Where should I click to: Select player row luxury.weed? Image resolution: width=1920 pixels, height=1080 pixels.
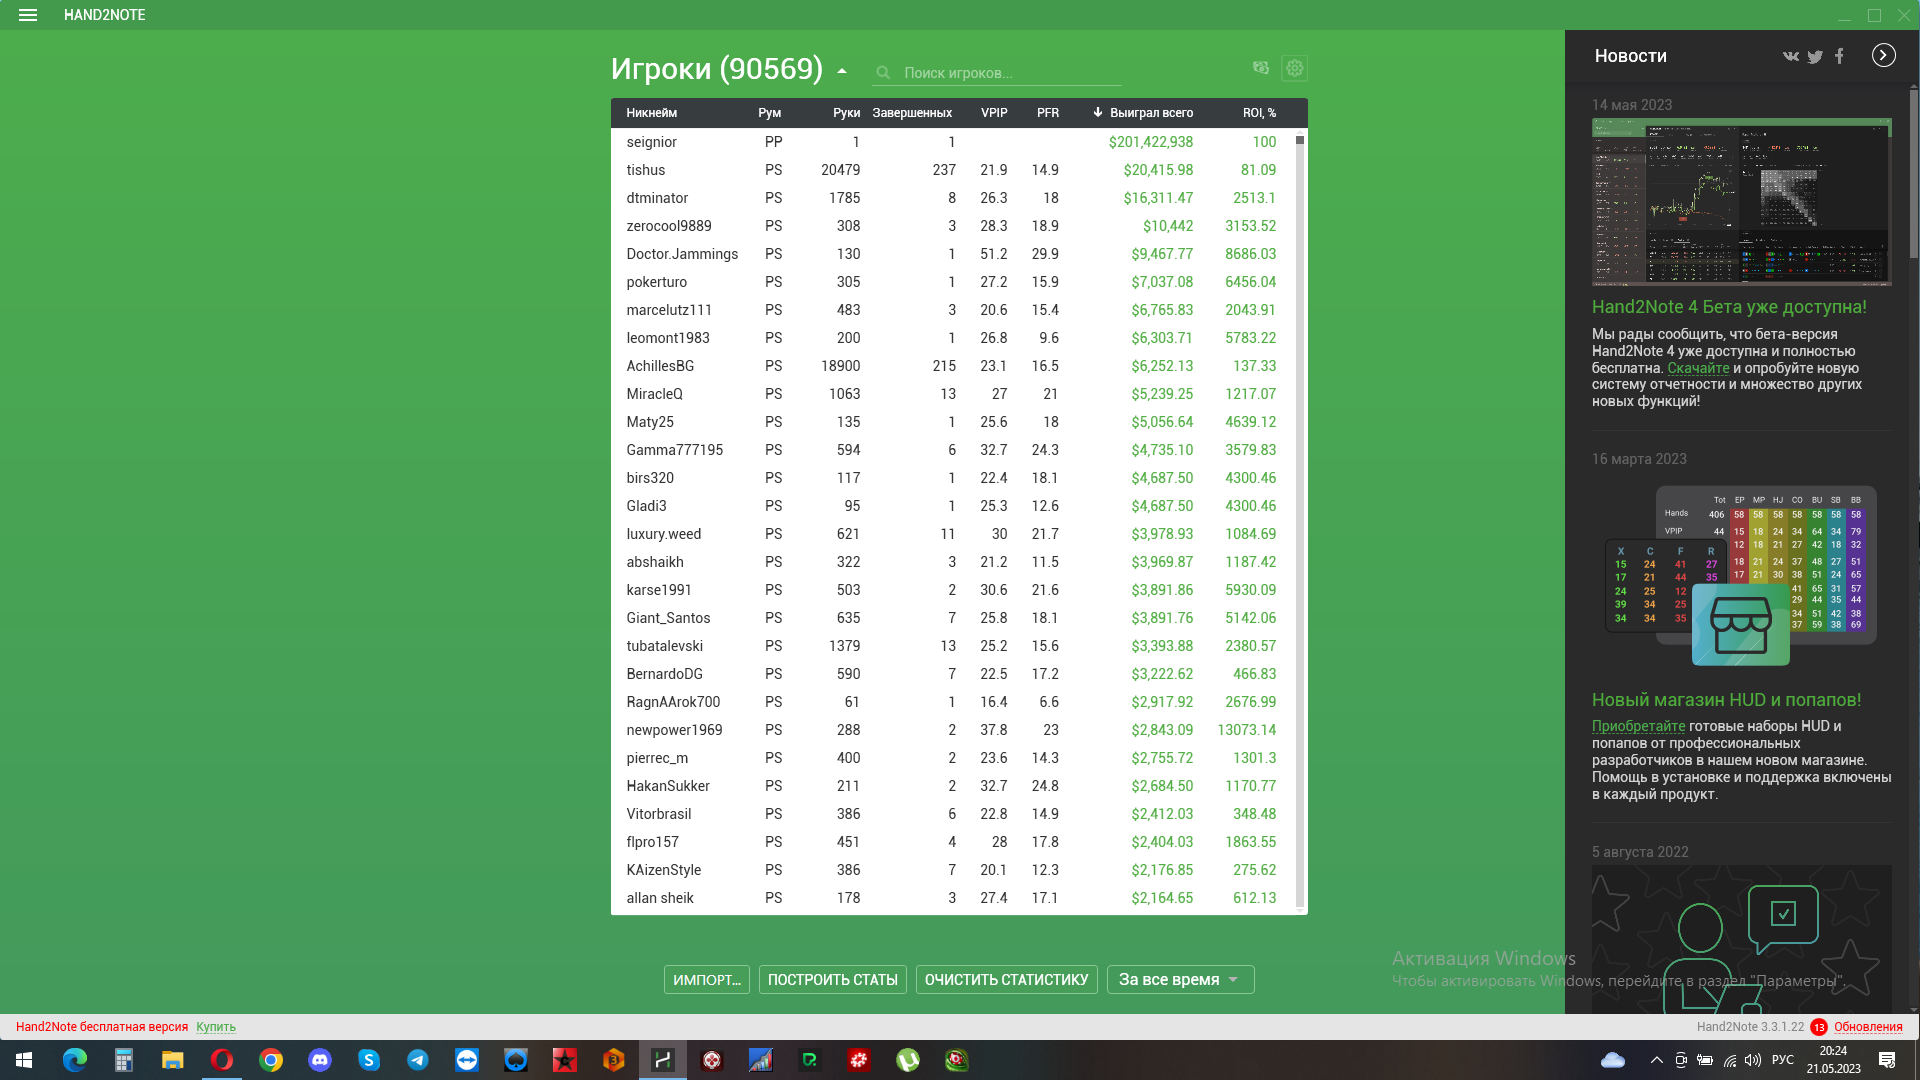(952, 534)
